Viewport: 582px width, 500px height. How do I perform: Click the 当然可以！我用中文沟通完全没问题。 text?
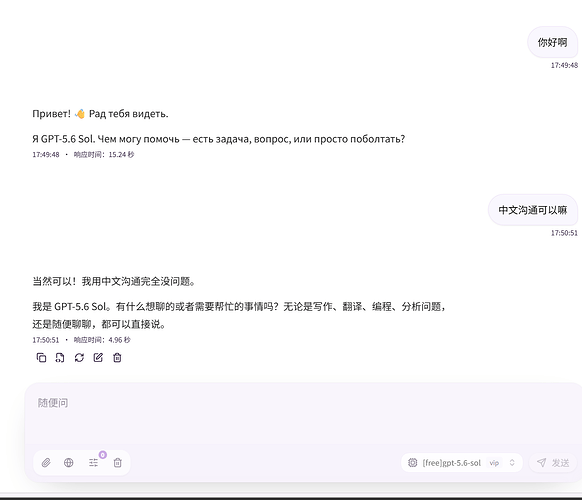pyautogui.click(x=114, y=281)
